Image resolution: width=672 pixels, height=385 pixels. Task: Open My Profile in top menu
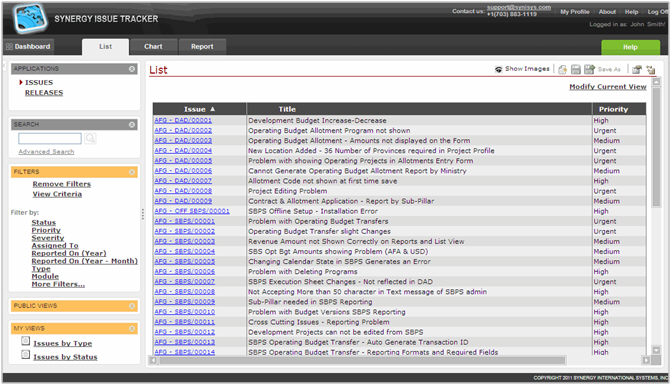click(575, 12)
